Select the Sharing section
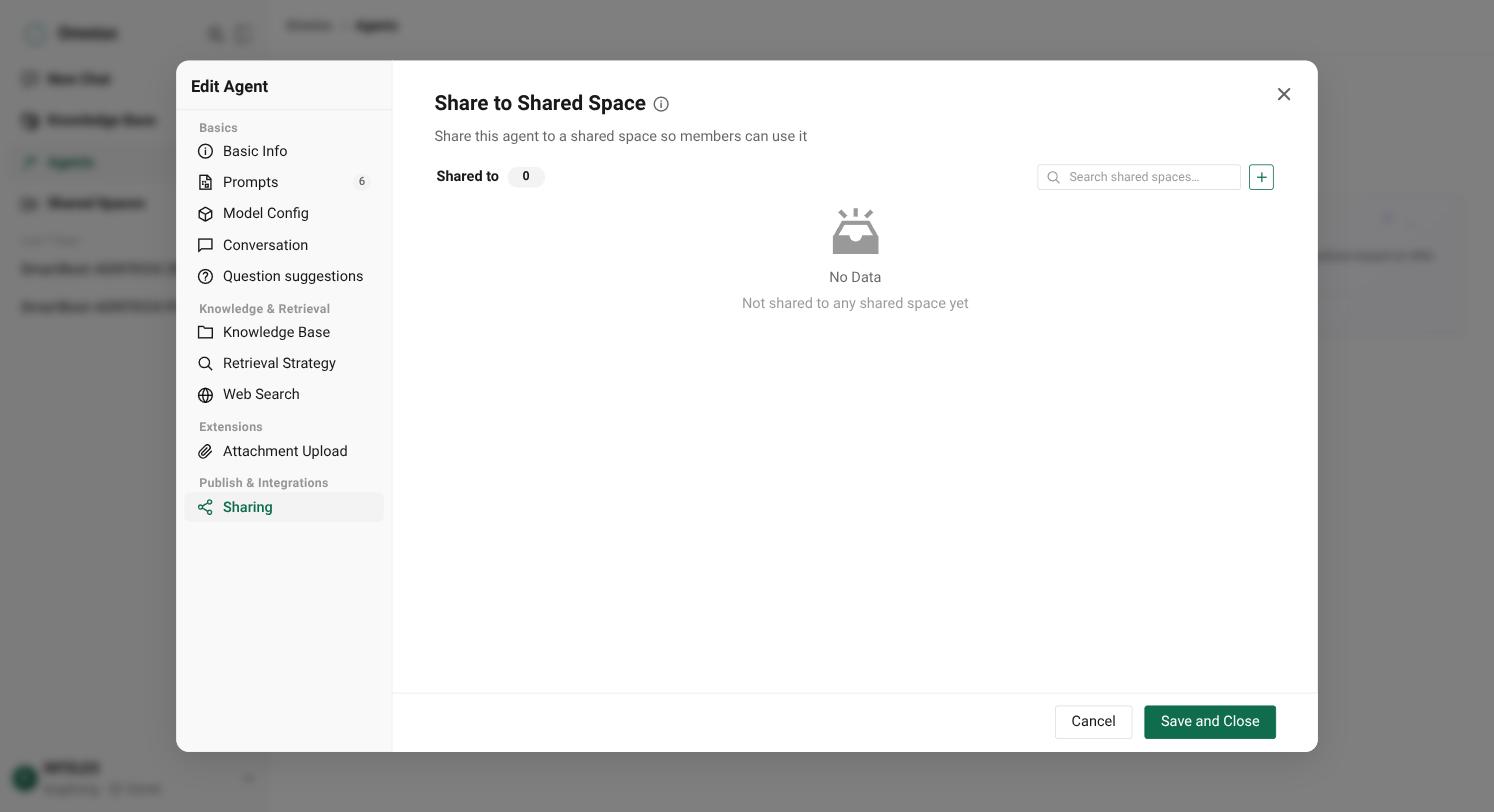1494x812 pixels. (284, 507)
